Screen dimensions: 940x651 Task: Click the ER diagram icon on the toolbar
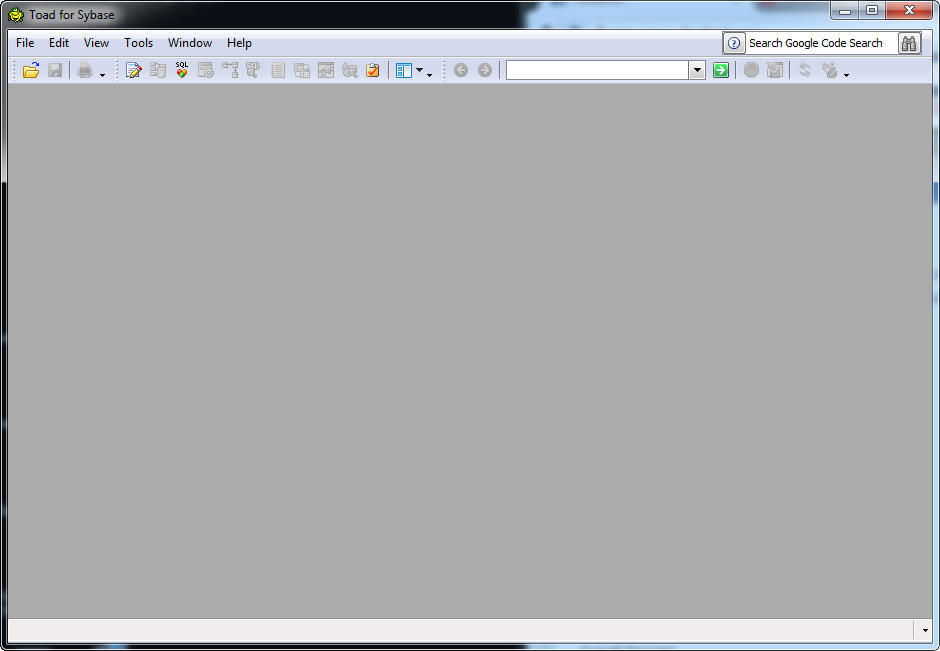pos(325,70)
